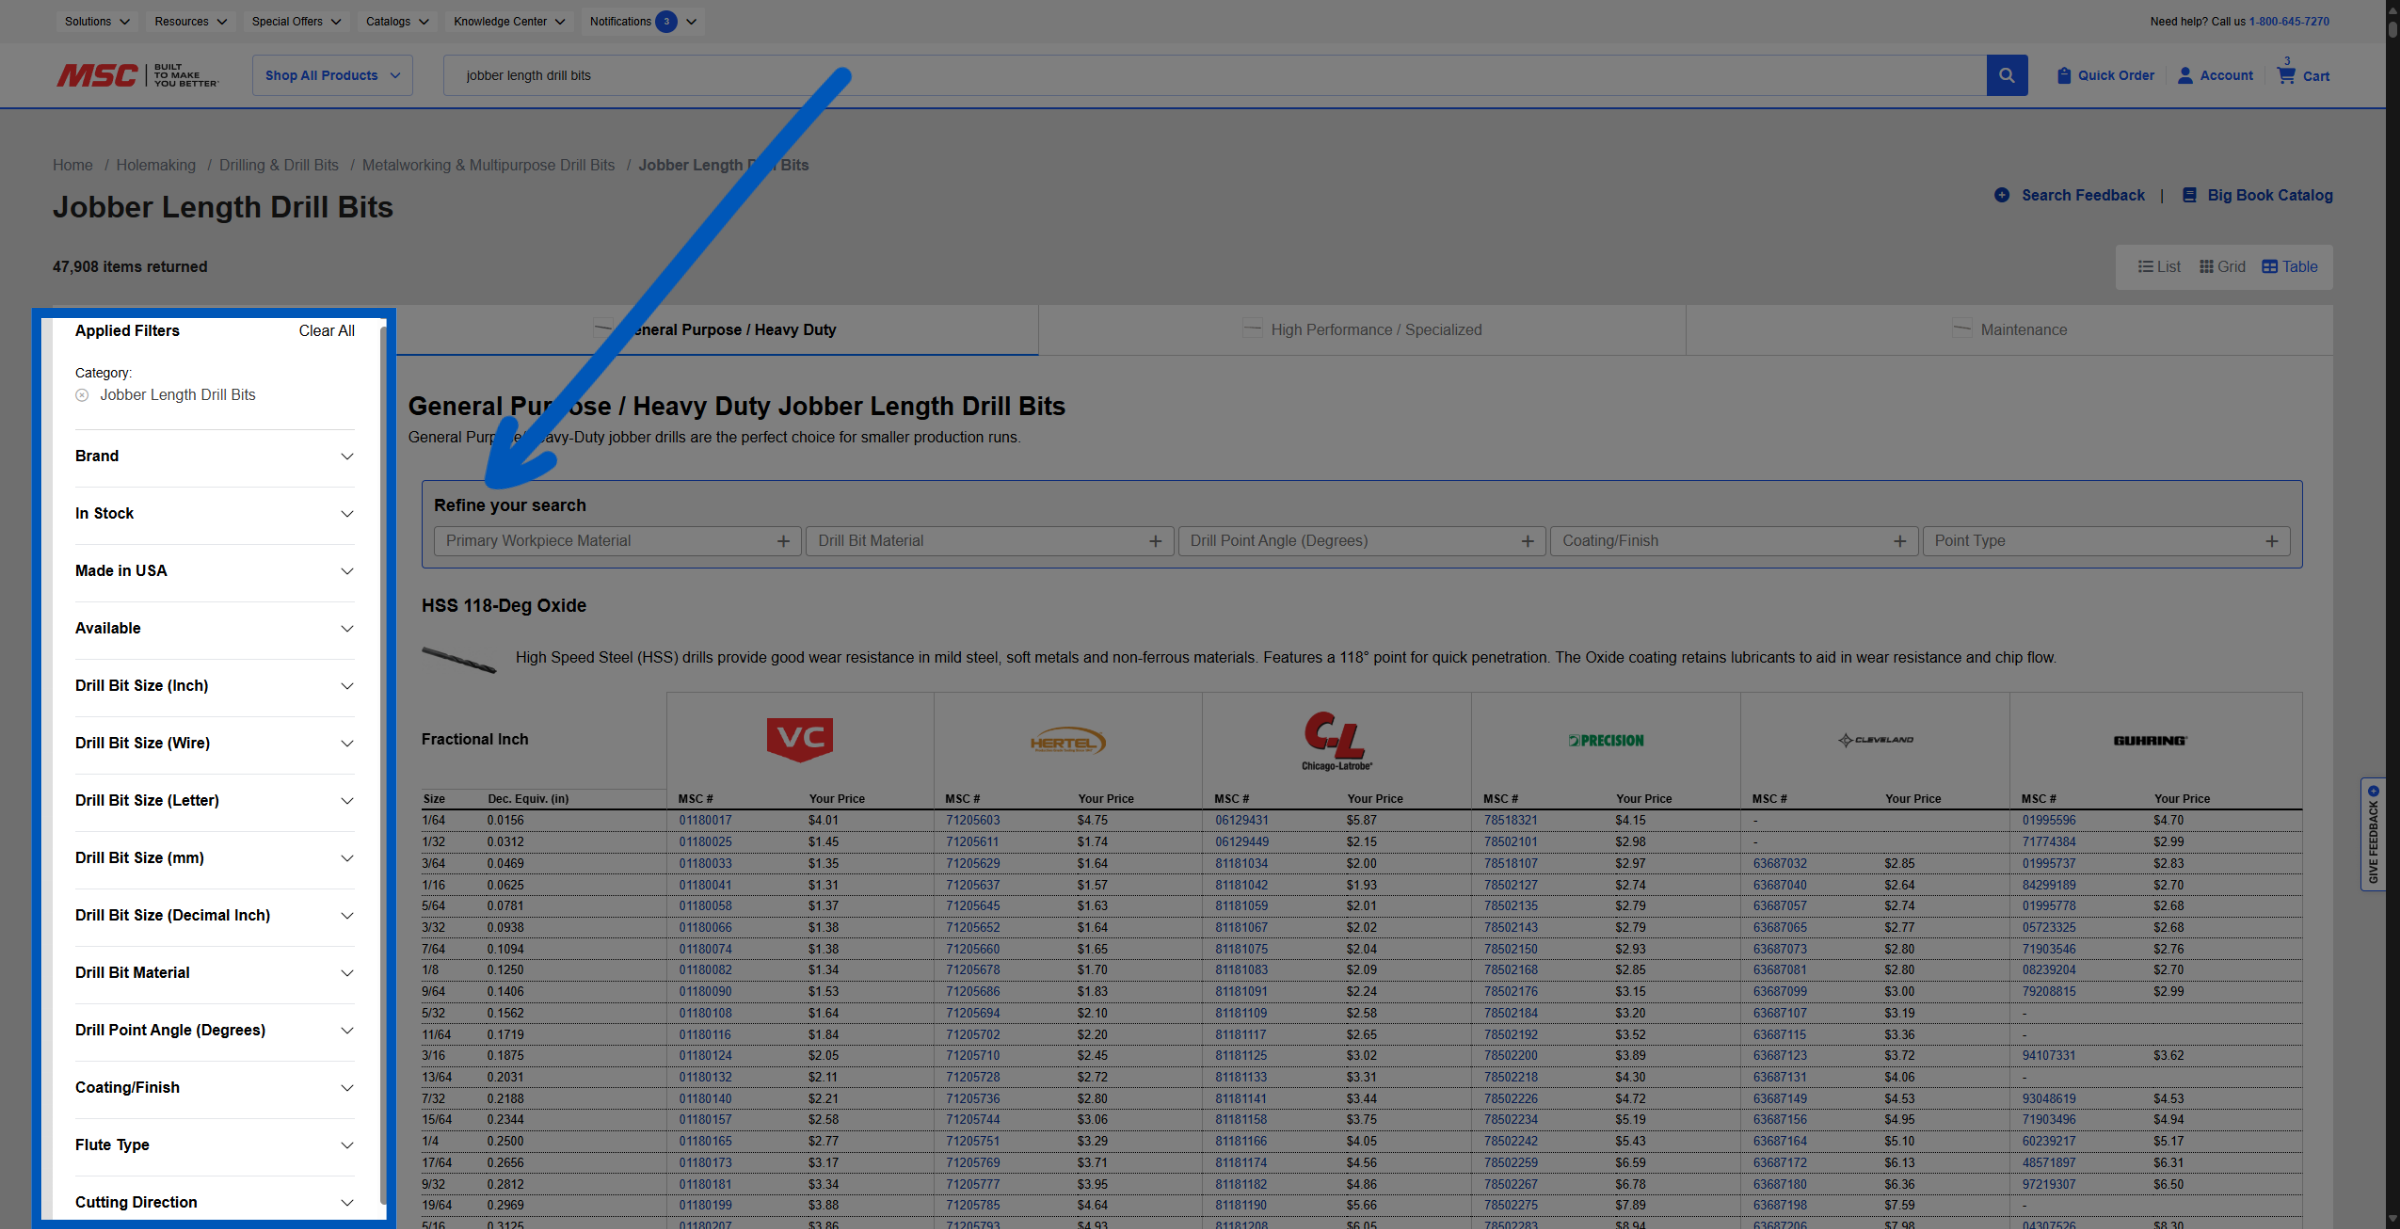The width and height of the screenshot is (2400, 1229).
Task: Expand Drill Bit Size (Wire) filter
Action: [214, 743]
